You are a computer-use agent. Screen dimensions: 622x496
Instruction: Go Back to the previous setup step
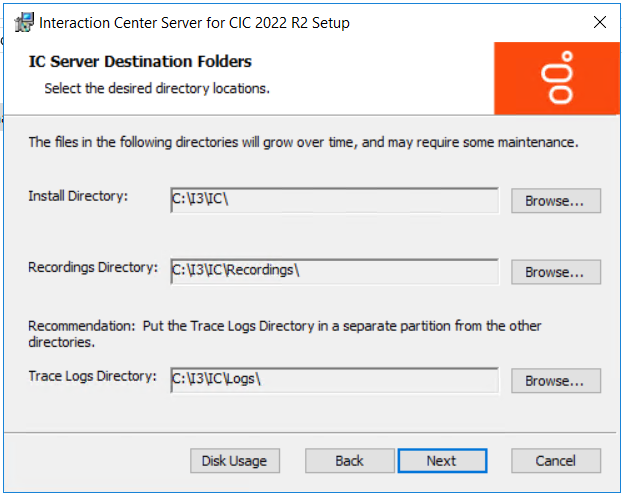click(x=349, y=461)
